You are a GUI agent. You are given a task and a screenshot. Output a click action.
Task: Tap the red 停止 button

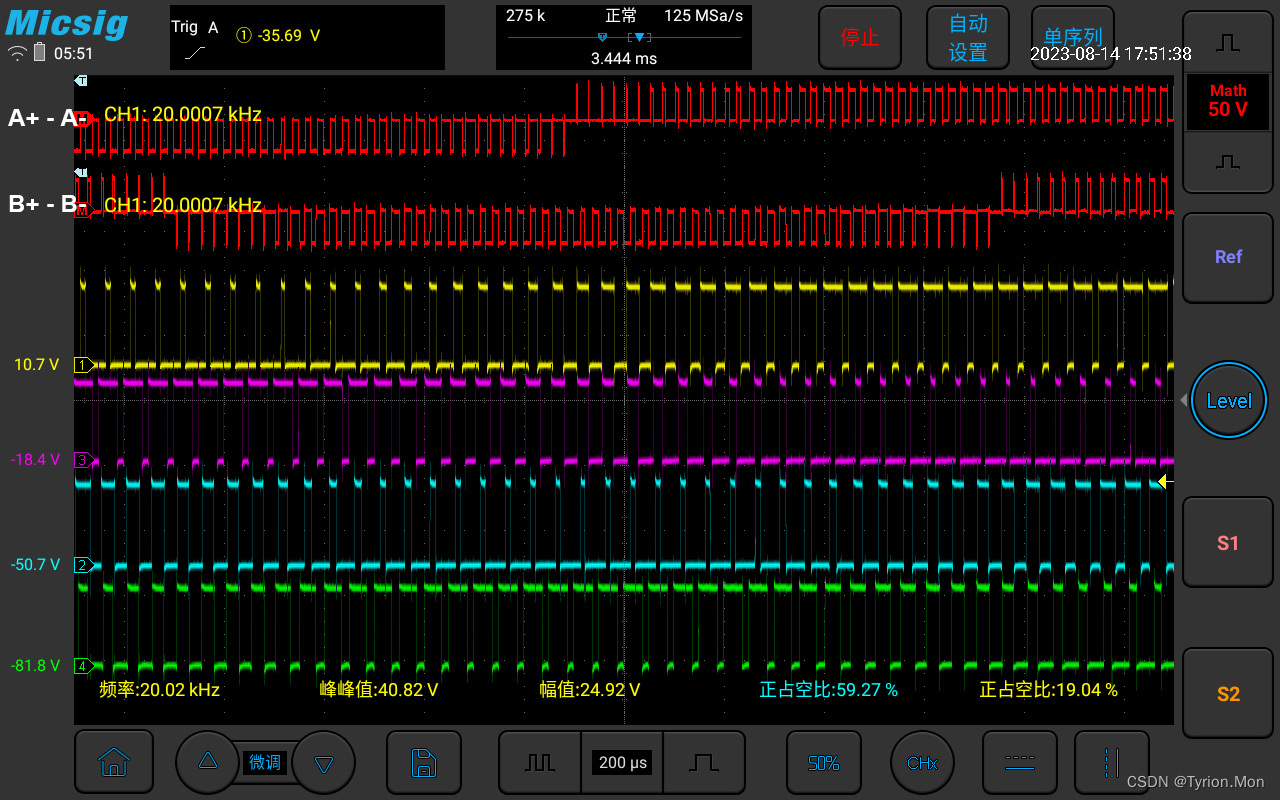tap(860, 37)
